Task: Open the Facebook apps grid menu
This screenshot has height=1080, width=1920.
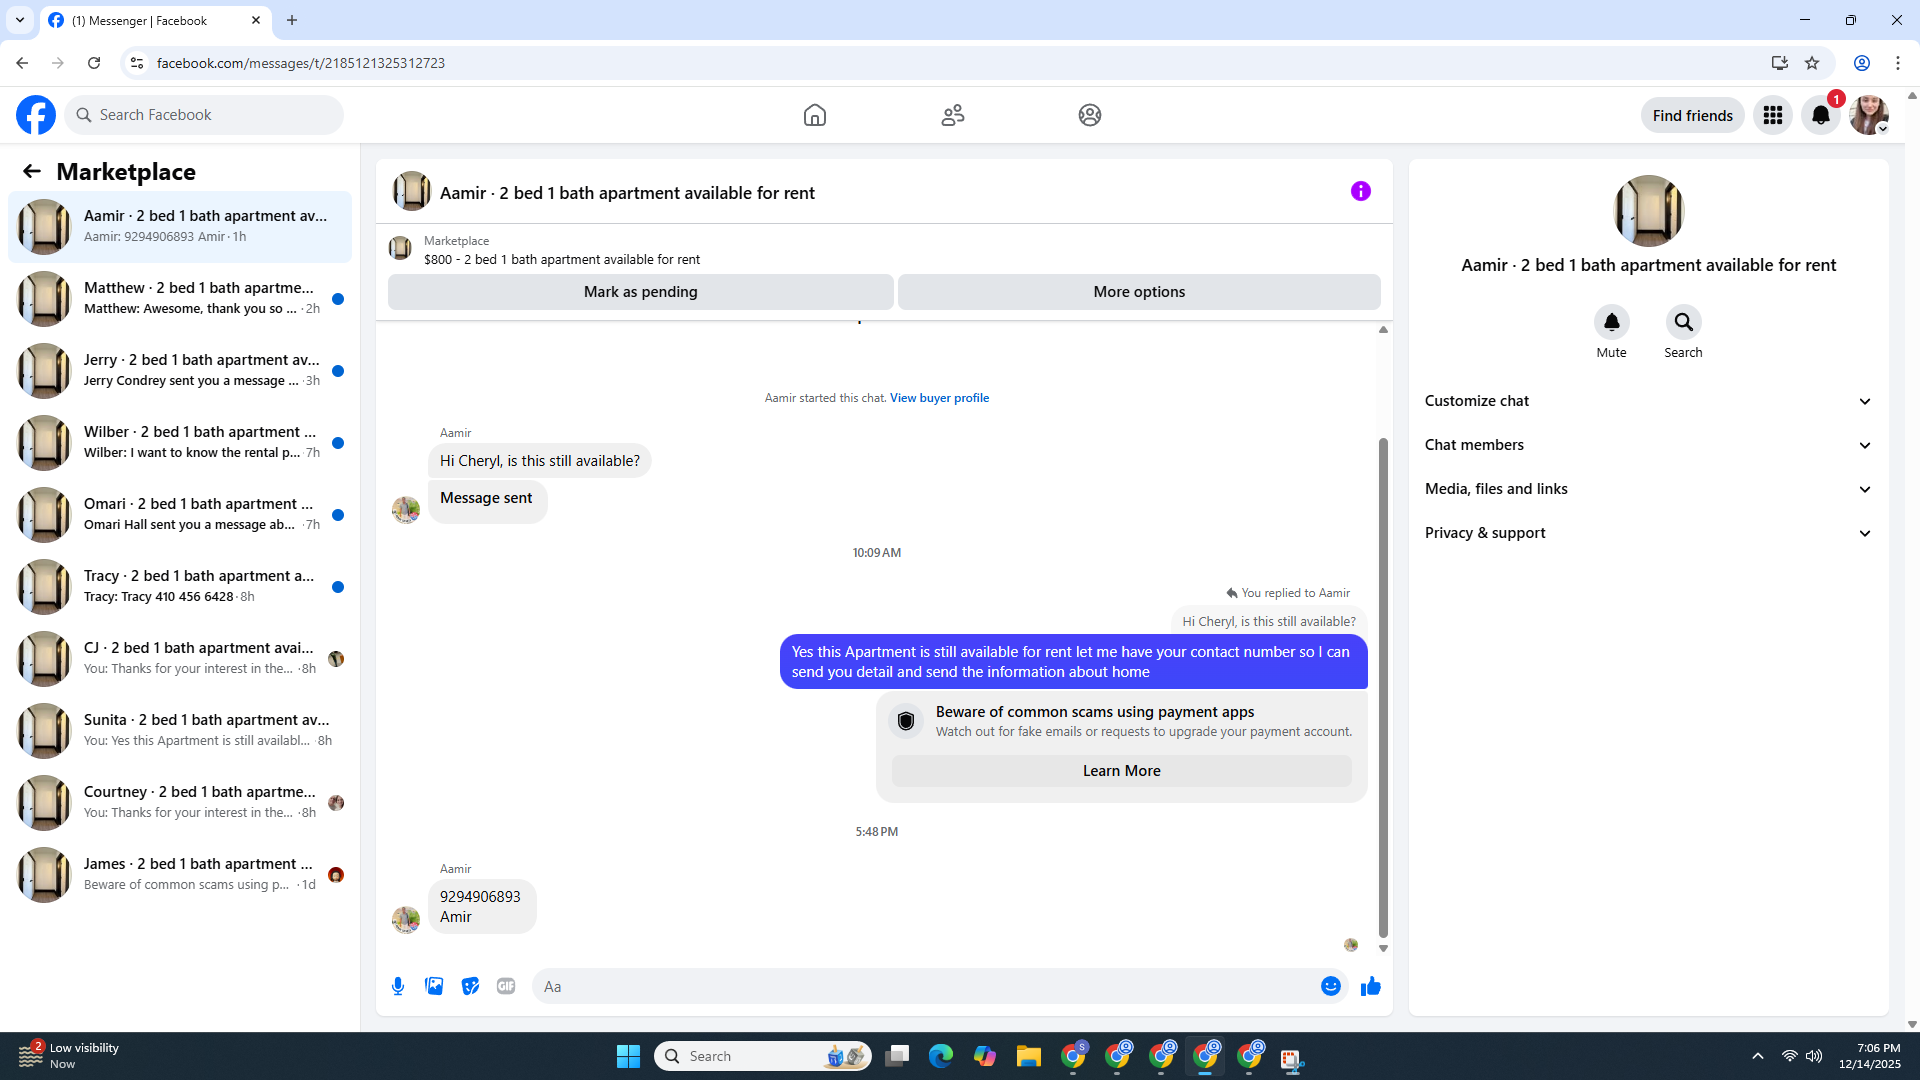Action: pos(1772,115)
